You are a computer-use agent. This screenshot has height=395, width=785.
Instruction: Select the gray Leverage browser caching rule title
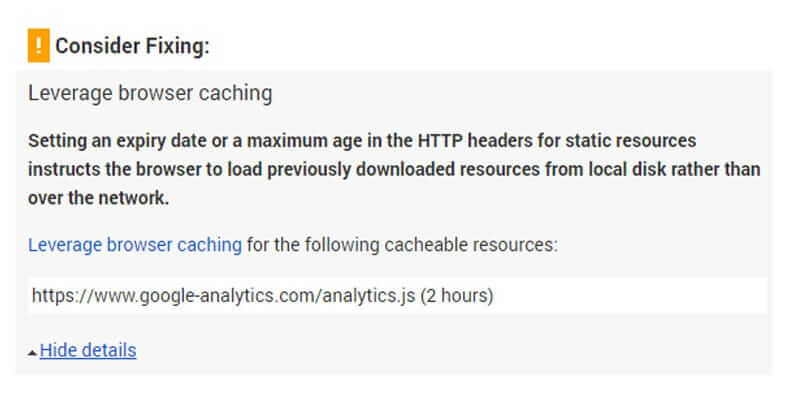(x=150, y=94)
